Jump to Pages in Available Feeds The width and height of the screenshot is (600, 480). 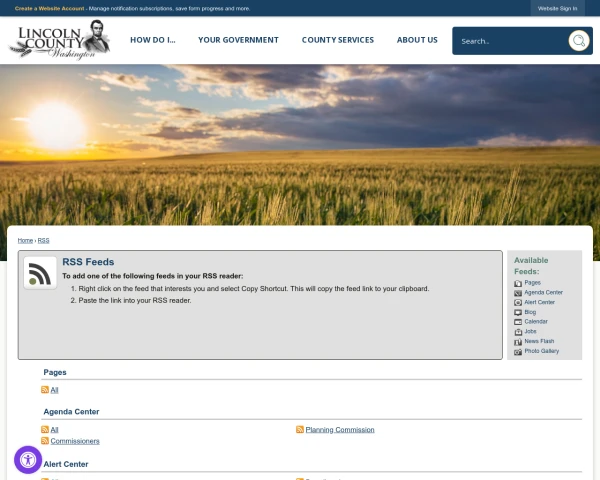point(532,282)
